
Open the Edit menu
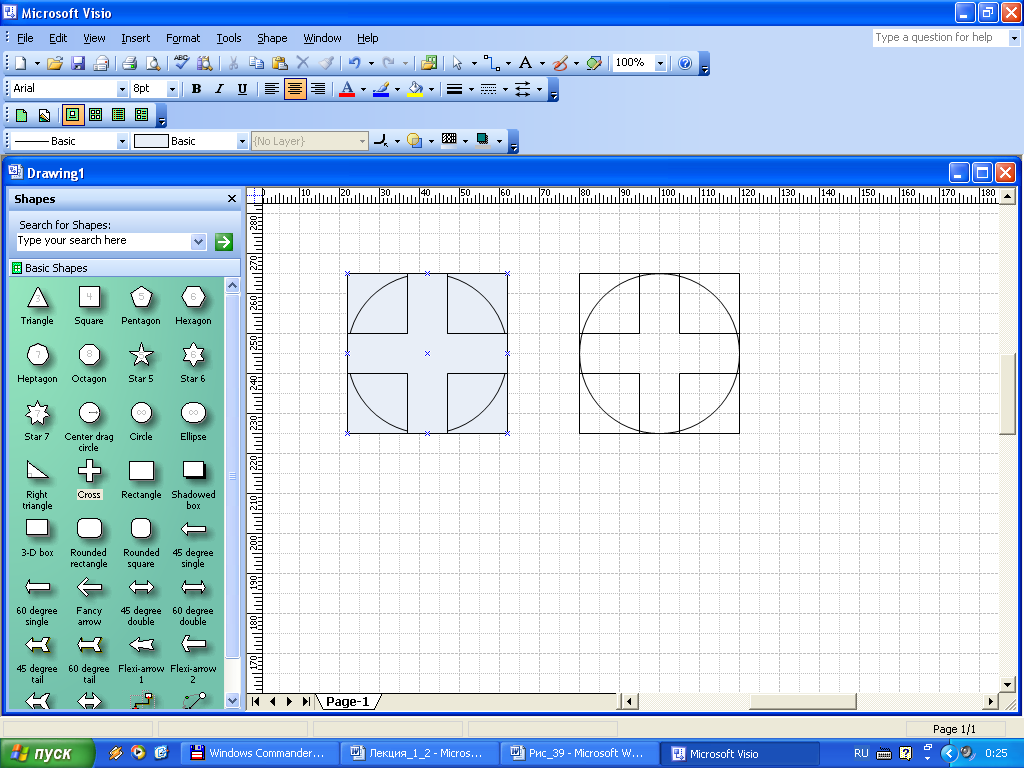58,38
